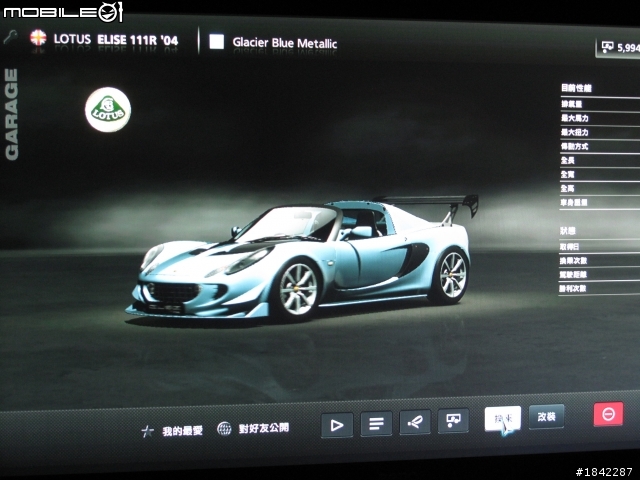Click the red remove car button
This screenshot has height=480, width=640.
pos(608,414)
